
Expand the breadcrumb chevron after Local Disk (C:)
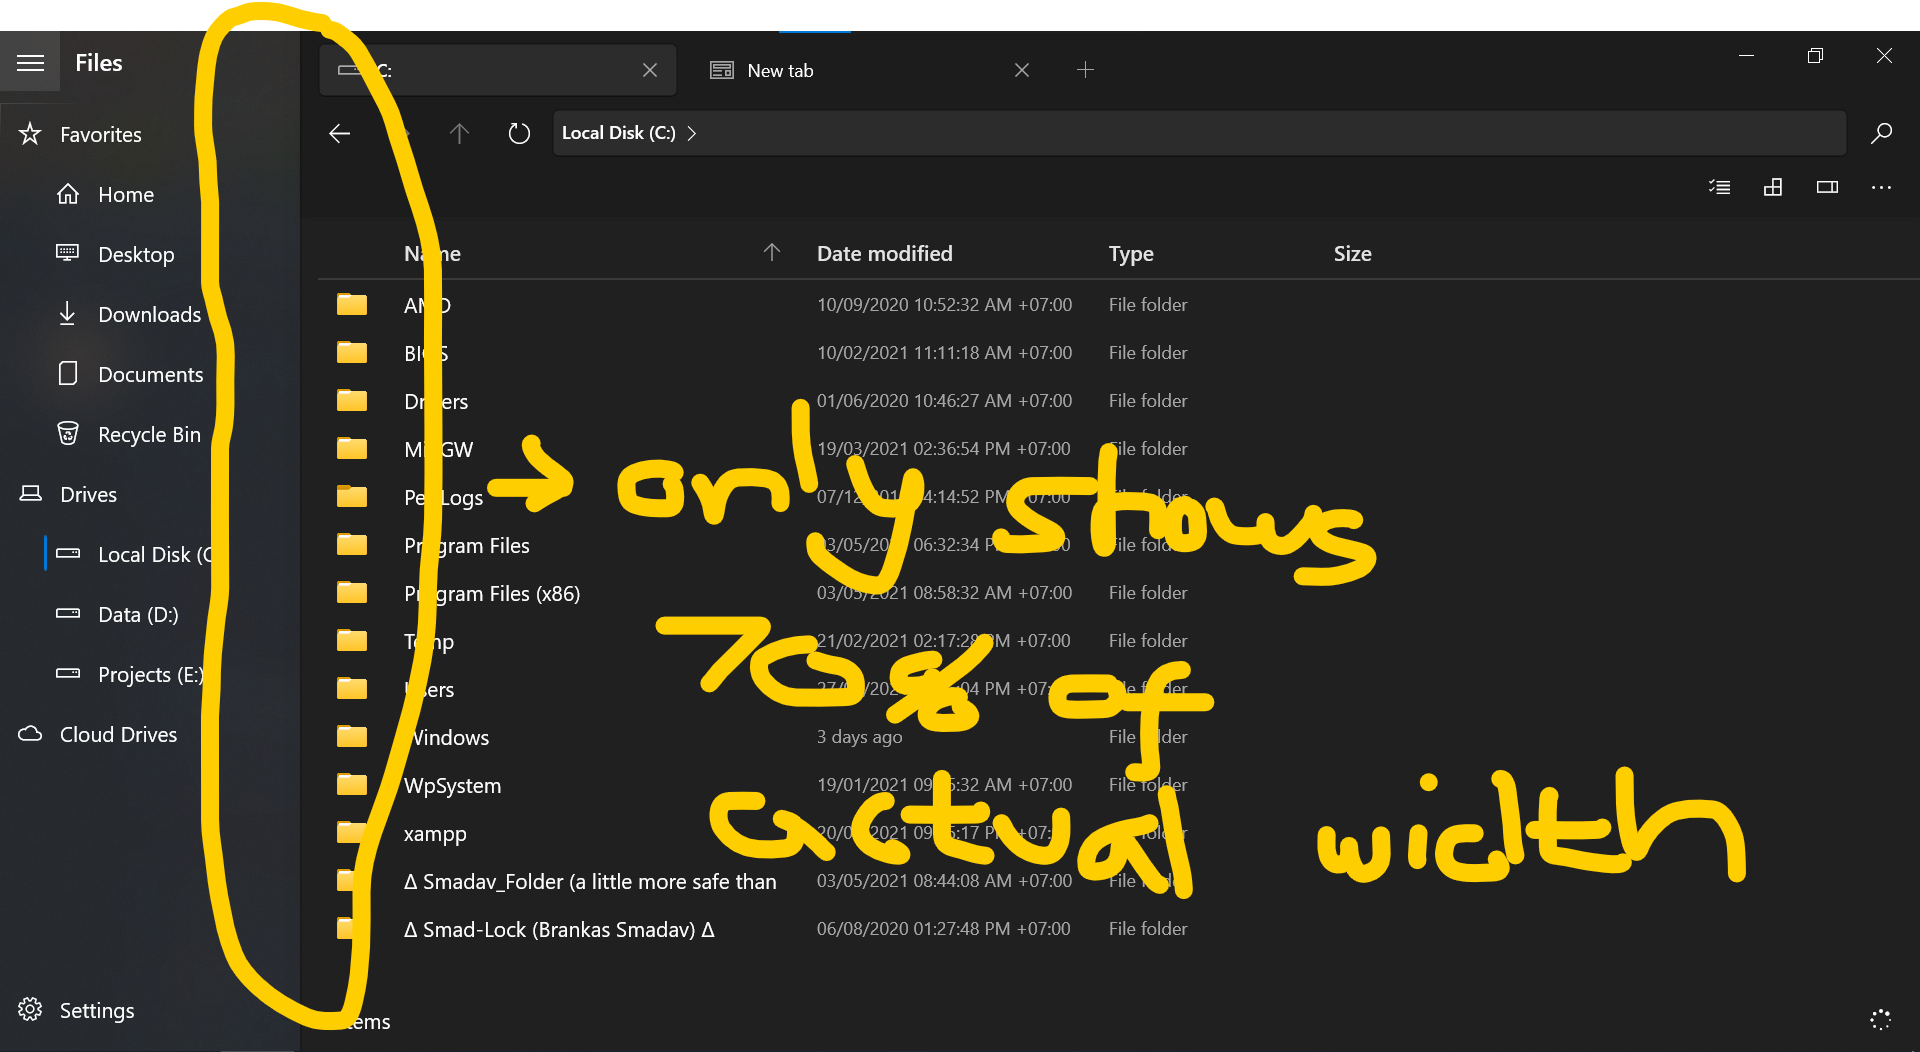[692, 133]
